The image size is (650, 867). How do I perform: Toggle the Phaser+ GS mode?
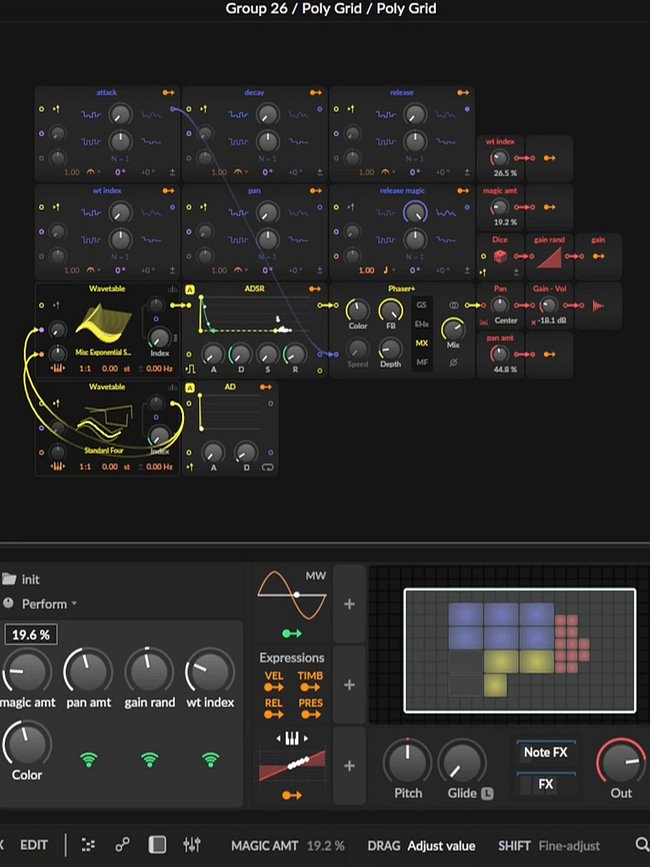422,305
